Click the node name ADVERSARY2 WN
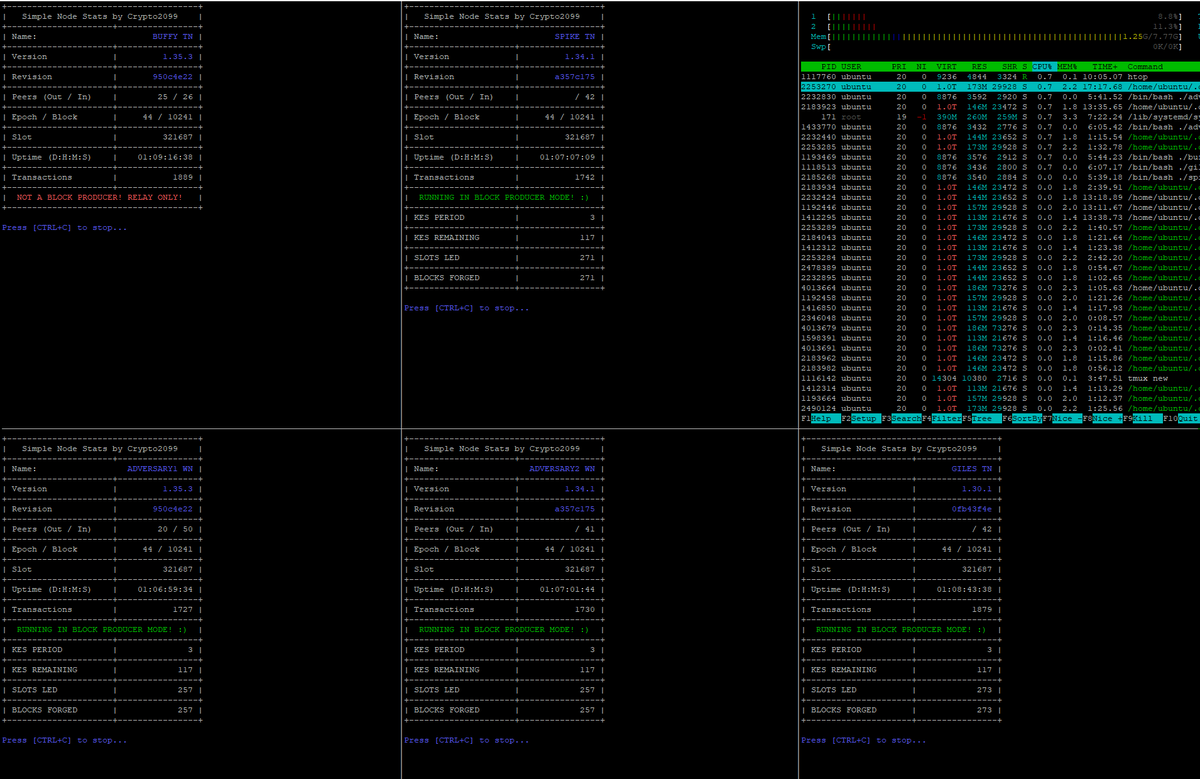Image resolution: width=1200 pixels, height=779 pixels. click(x=563, y=469)
